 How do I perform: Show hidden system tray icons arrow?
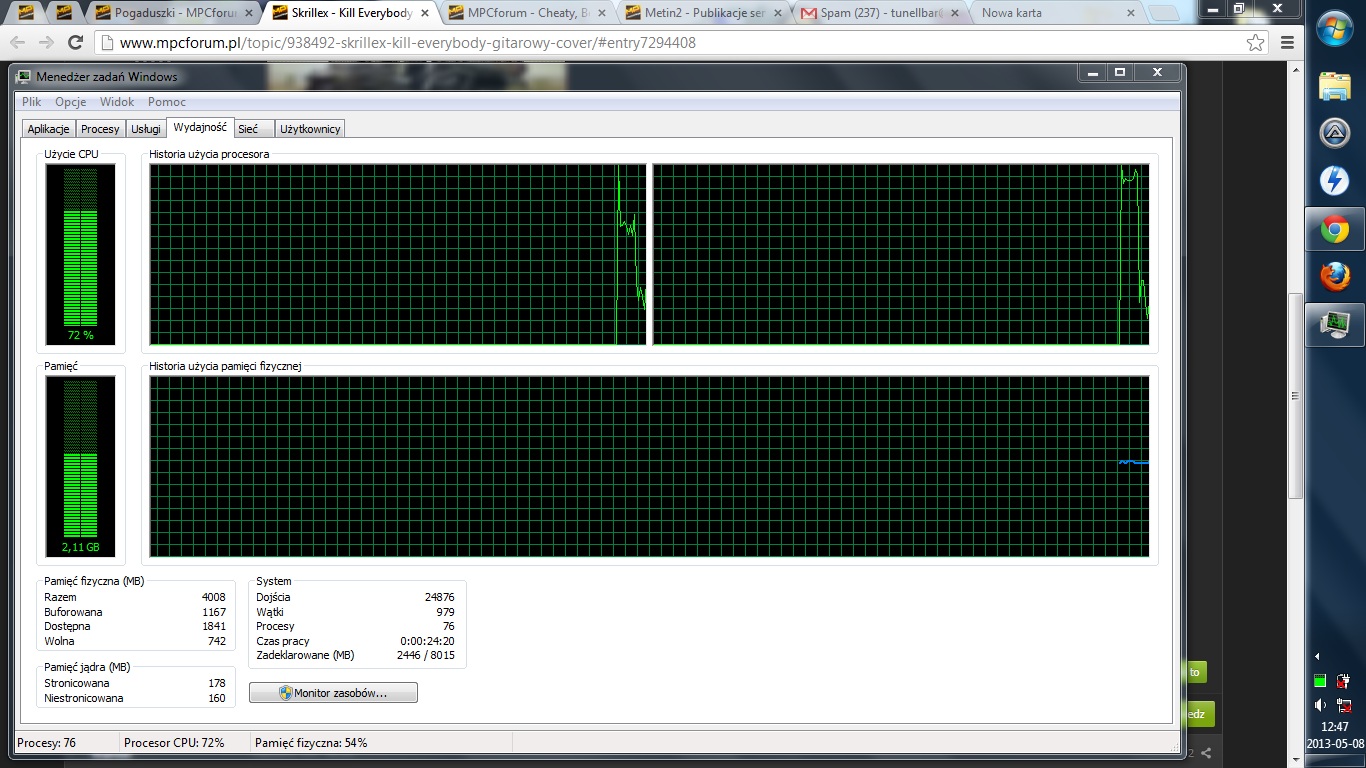coord(1318,657)
